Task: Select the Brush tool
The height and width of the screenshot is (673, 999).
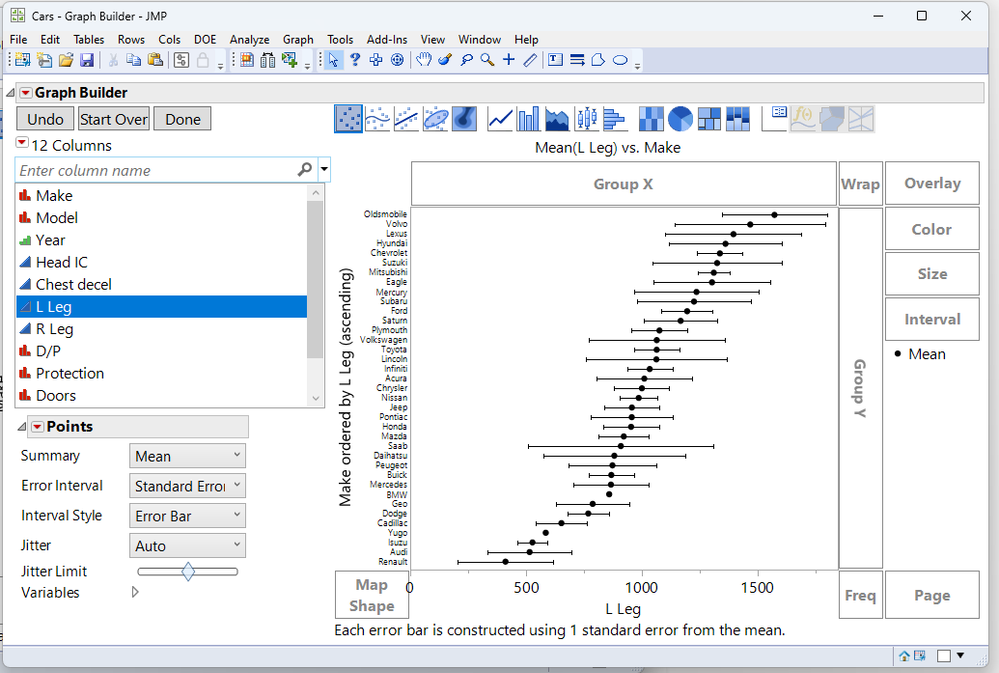Action: (445, 60)
